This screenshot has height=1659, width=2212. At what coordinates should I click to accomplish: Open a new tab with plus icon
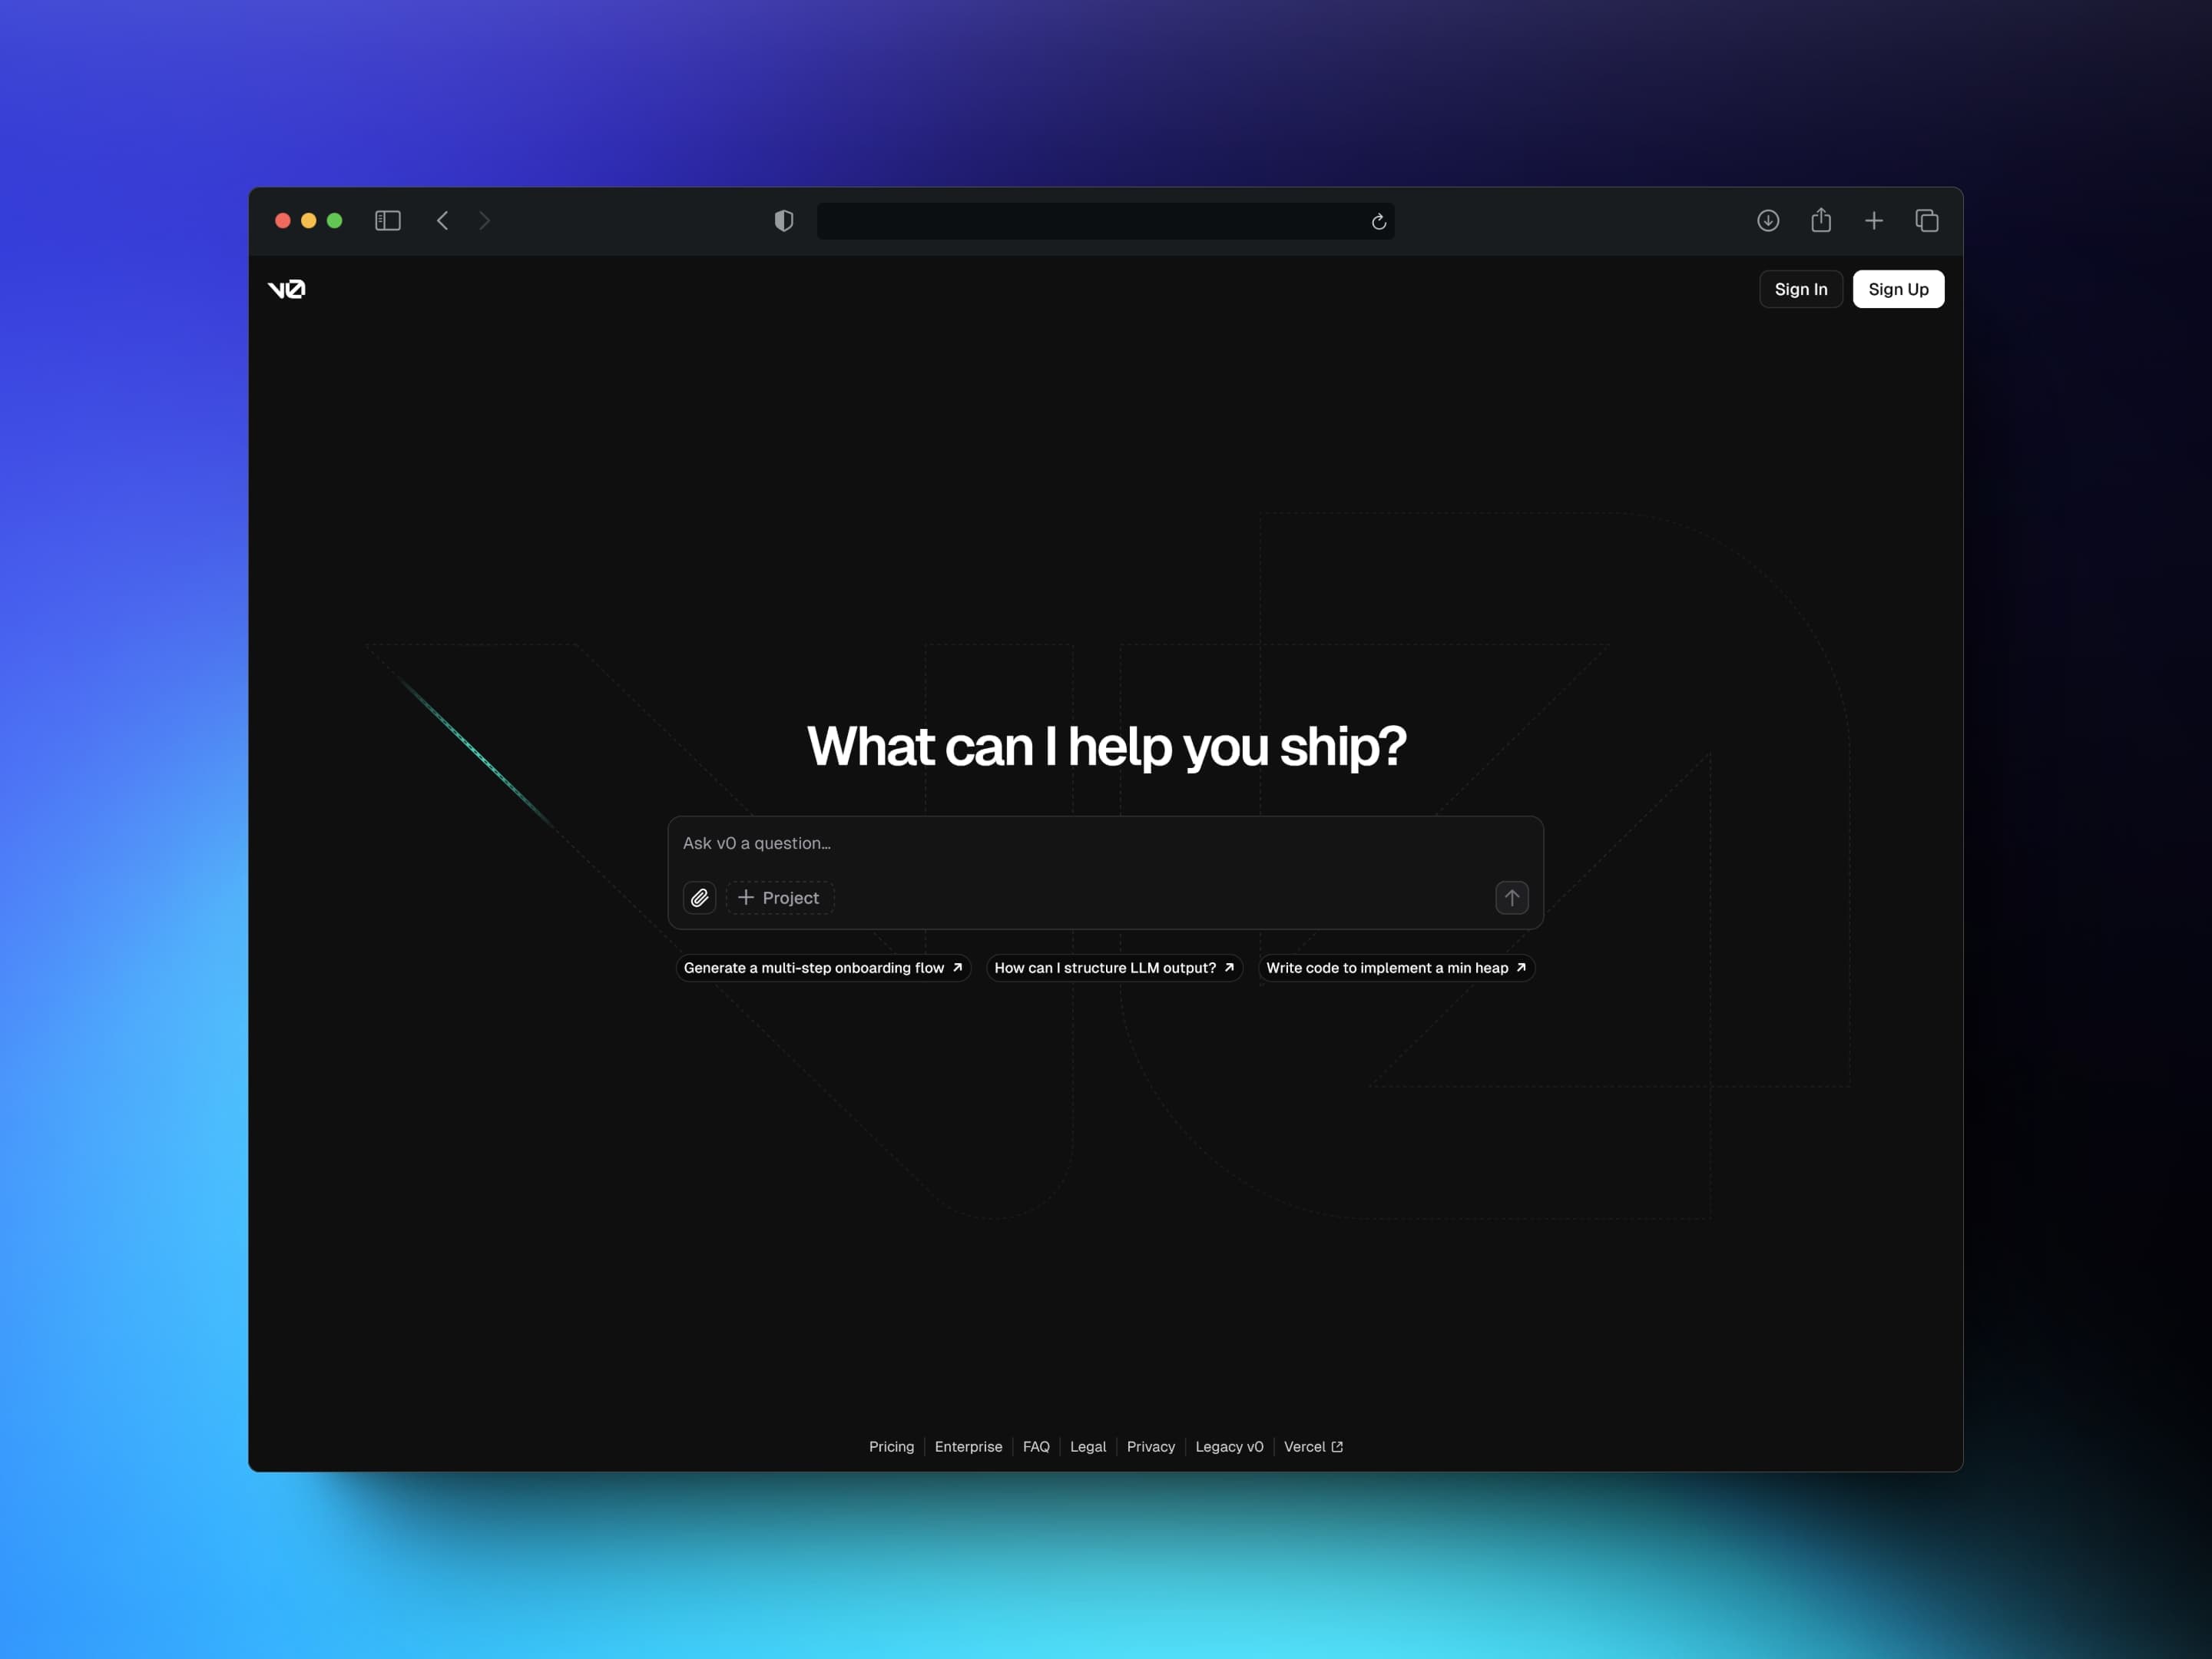pos(1873,221)
